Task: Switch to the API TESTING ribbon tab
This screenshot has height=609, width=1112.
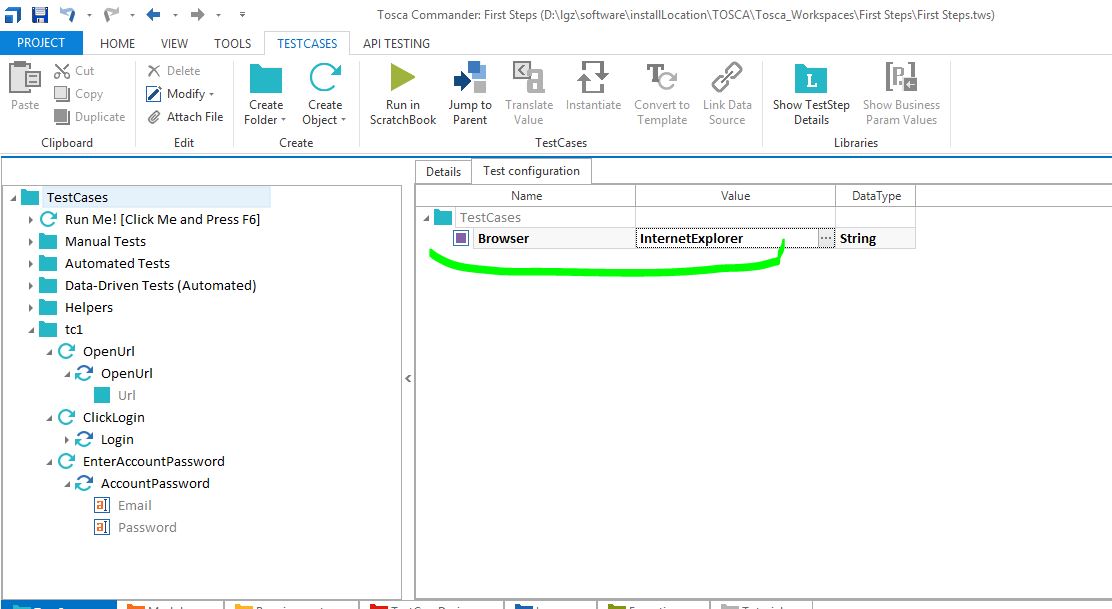Action: coord(396,43)
